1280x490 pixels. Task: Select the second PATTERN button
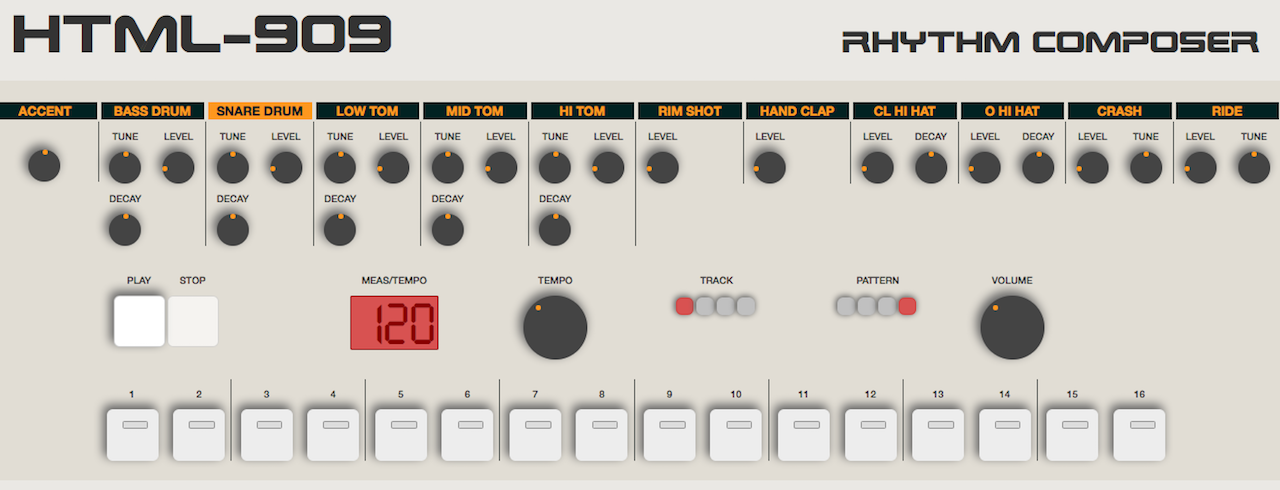tap(866, 306)
